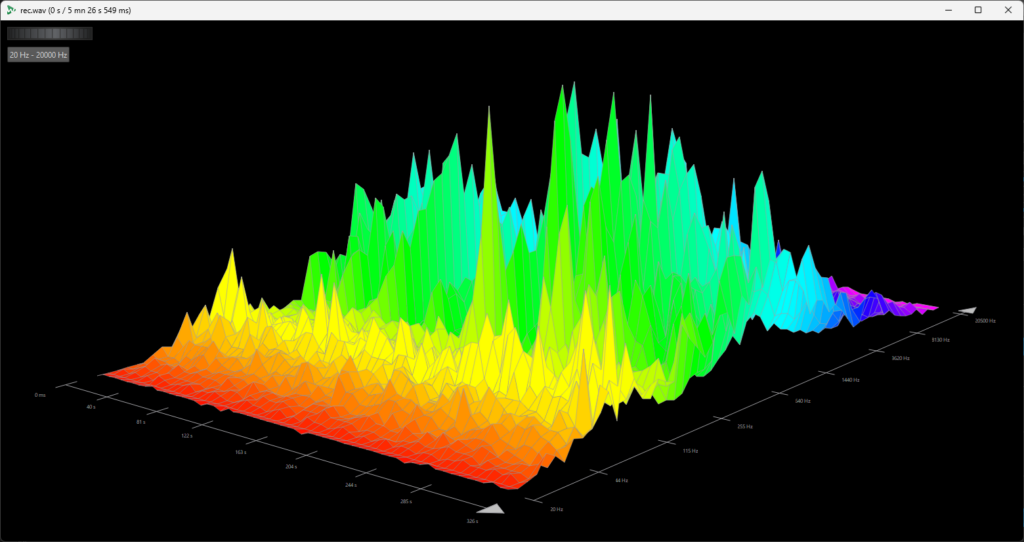Click the WaveLab app icon in title bar
Viewport: 1024px width, 542px height.
click(x=10, y=10)
